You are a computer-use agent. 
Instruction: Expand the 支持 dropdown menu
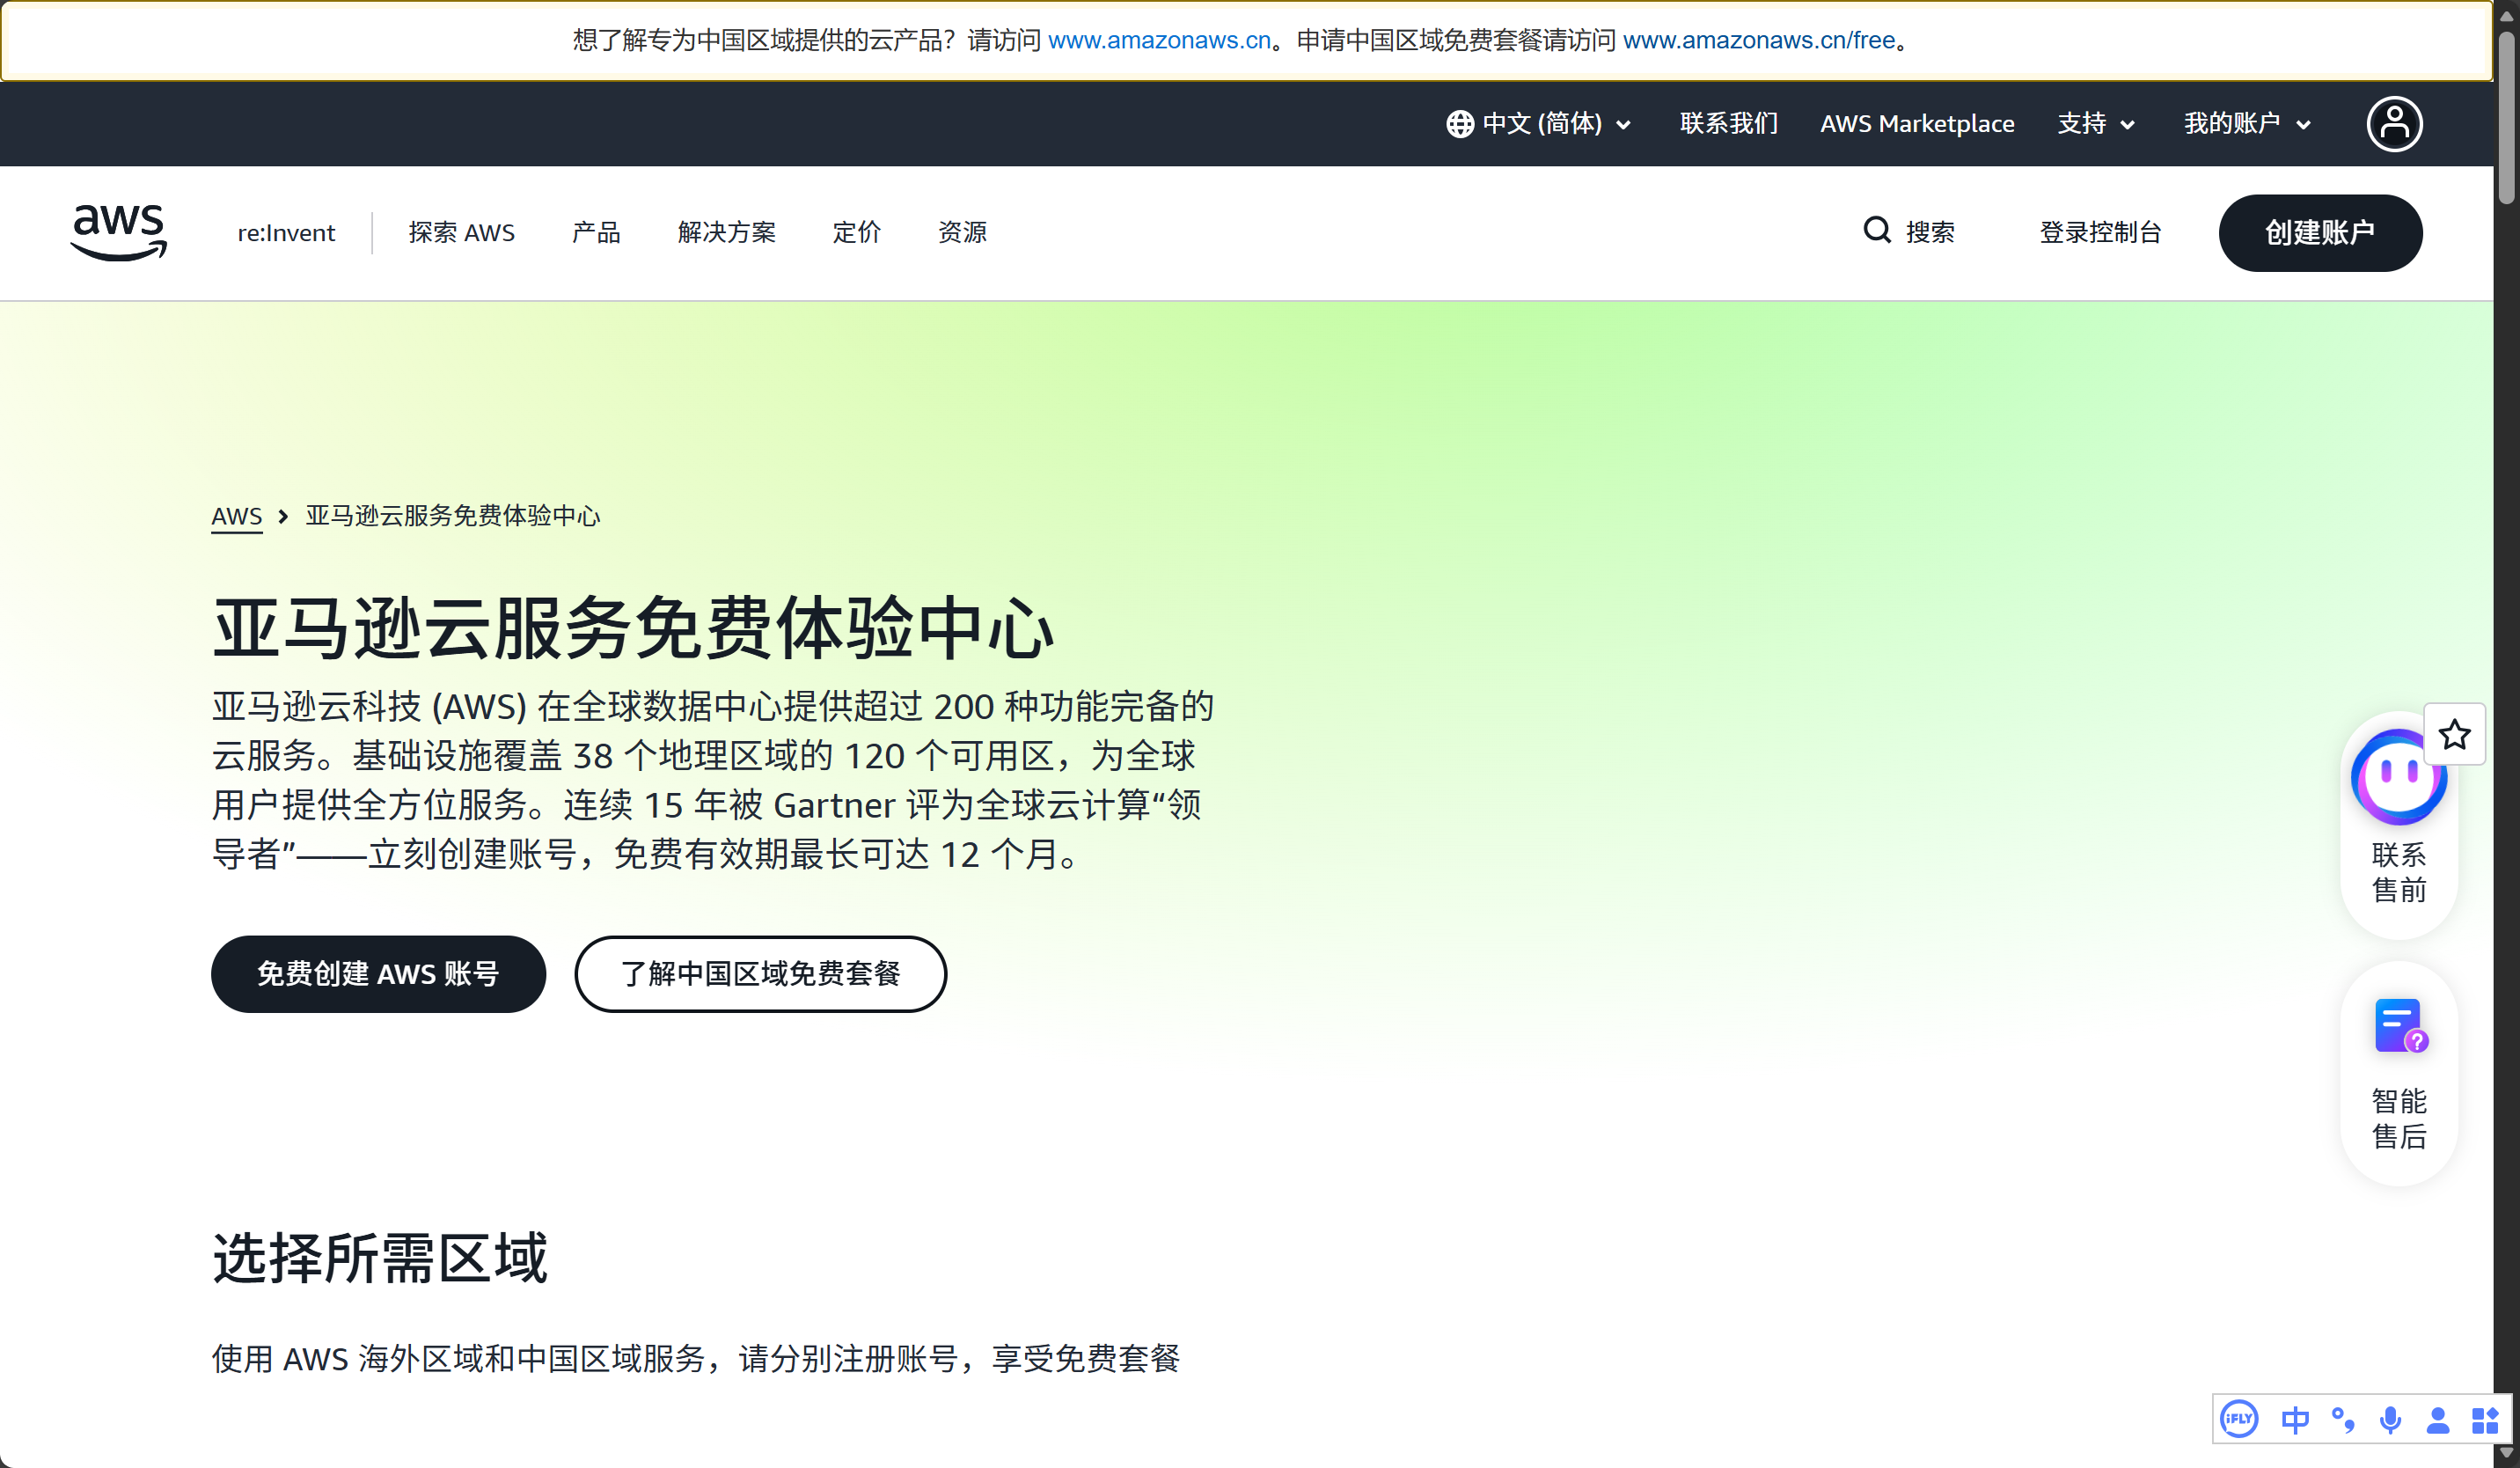click(x=2096, y=124)
